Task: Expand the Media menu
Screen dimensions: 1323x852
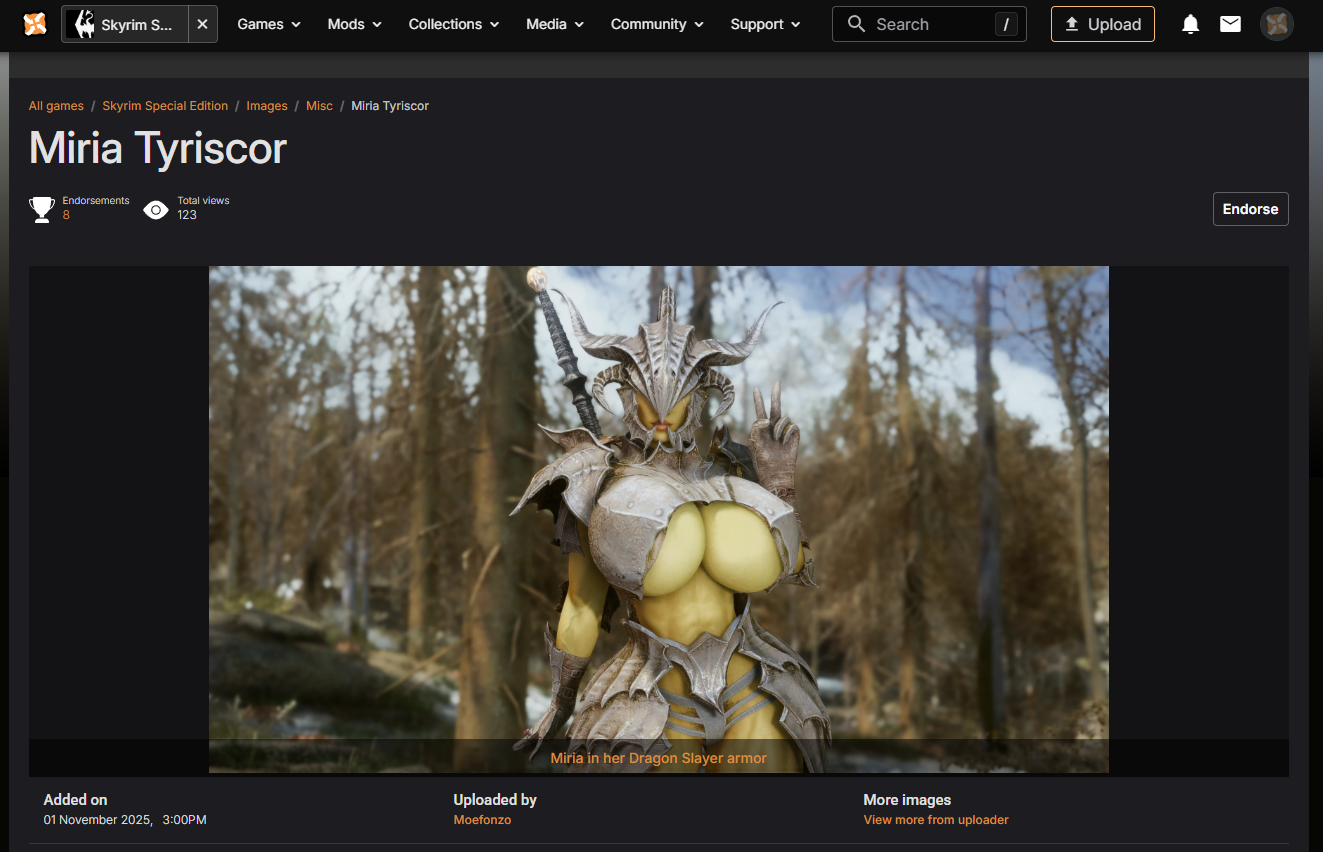Action: [555, 24]
